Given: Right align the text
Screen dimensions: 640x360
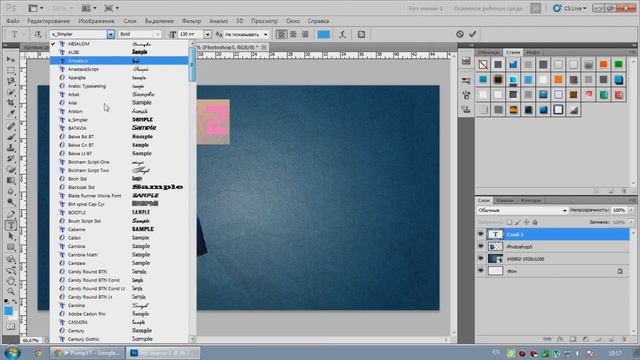Looking at the screenshot, I should click(x=305, y=34).
